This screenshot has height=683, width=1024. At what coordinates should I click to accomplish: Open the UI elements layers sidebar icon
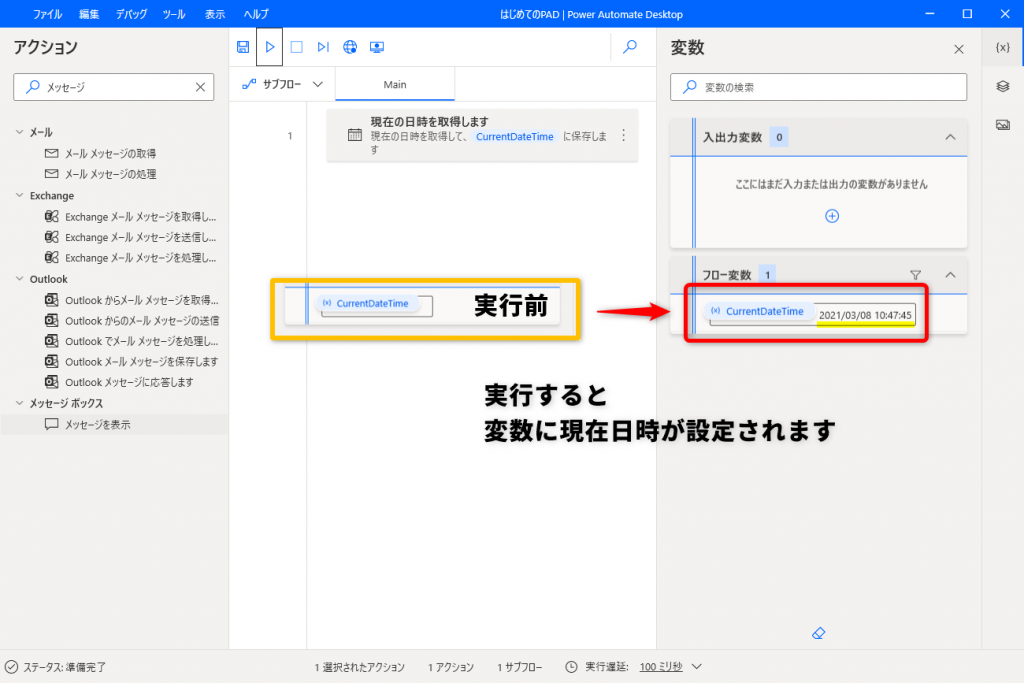point(1002,86)
